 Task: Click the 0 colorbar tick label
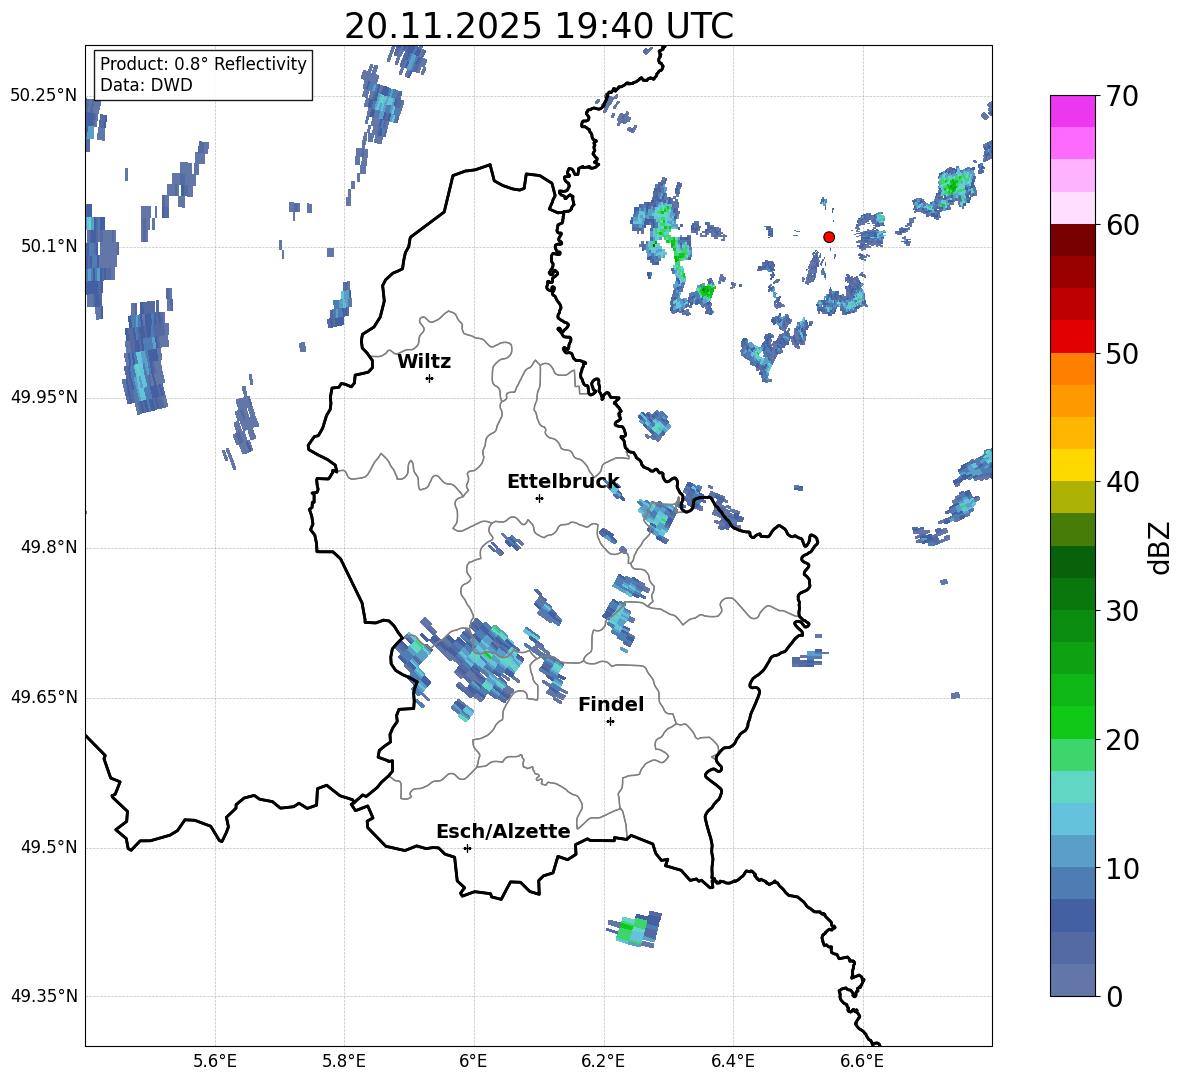tap(1114, 996)
